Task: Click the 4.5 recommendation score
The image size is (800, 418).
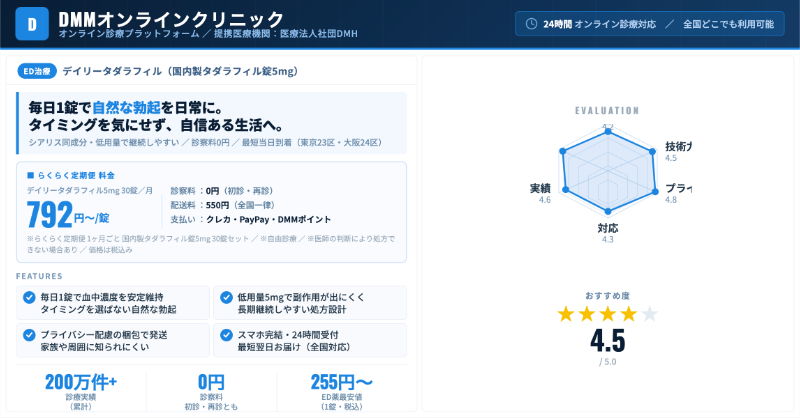Action: click(x=607, y=341)
